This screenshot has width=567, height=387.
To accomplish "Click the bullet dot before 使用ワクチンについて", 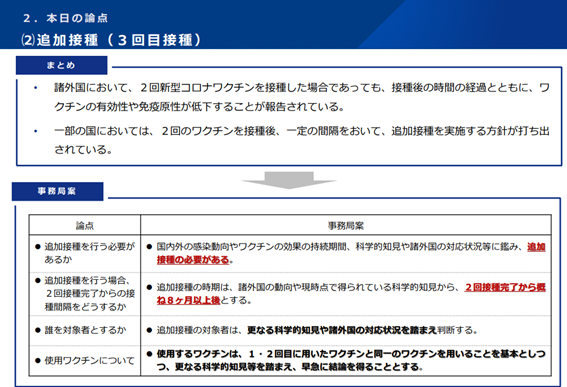I will pos(38,361).
